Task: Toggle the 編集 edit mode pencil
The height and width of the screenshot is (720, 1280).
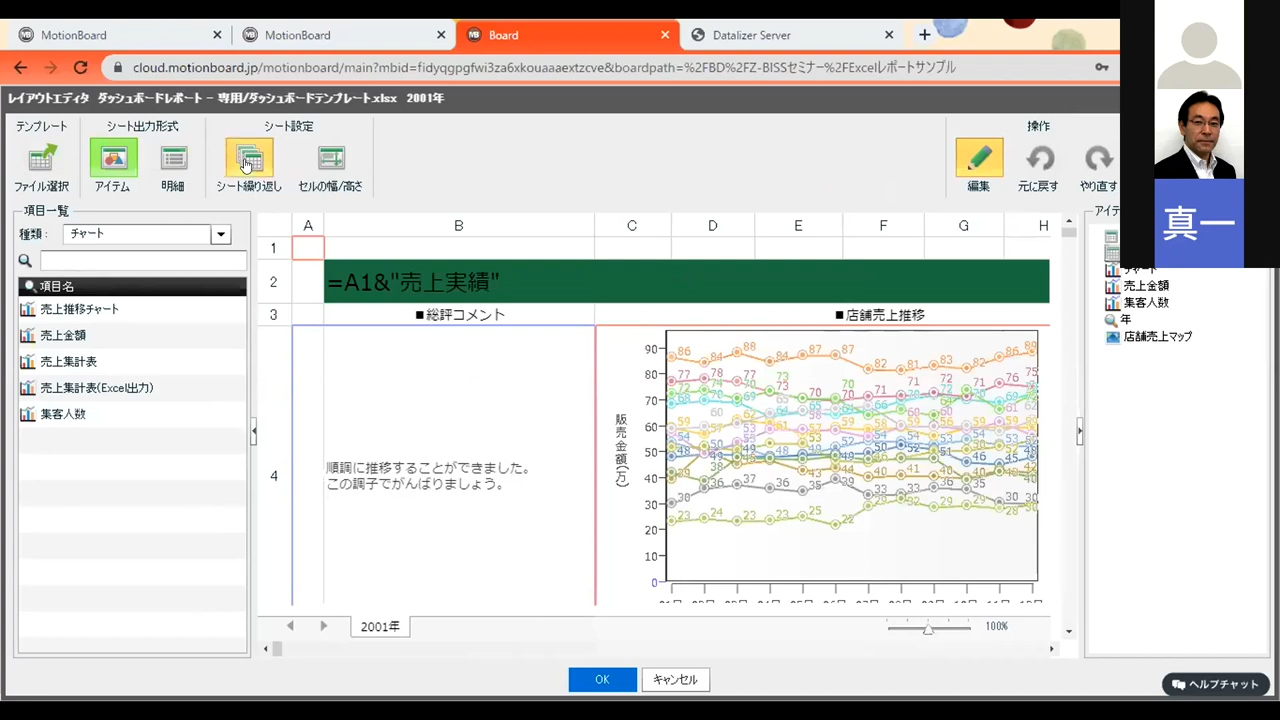Action: tap(979, 167)
